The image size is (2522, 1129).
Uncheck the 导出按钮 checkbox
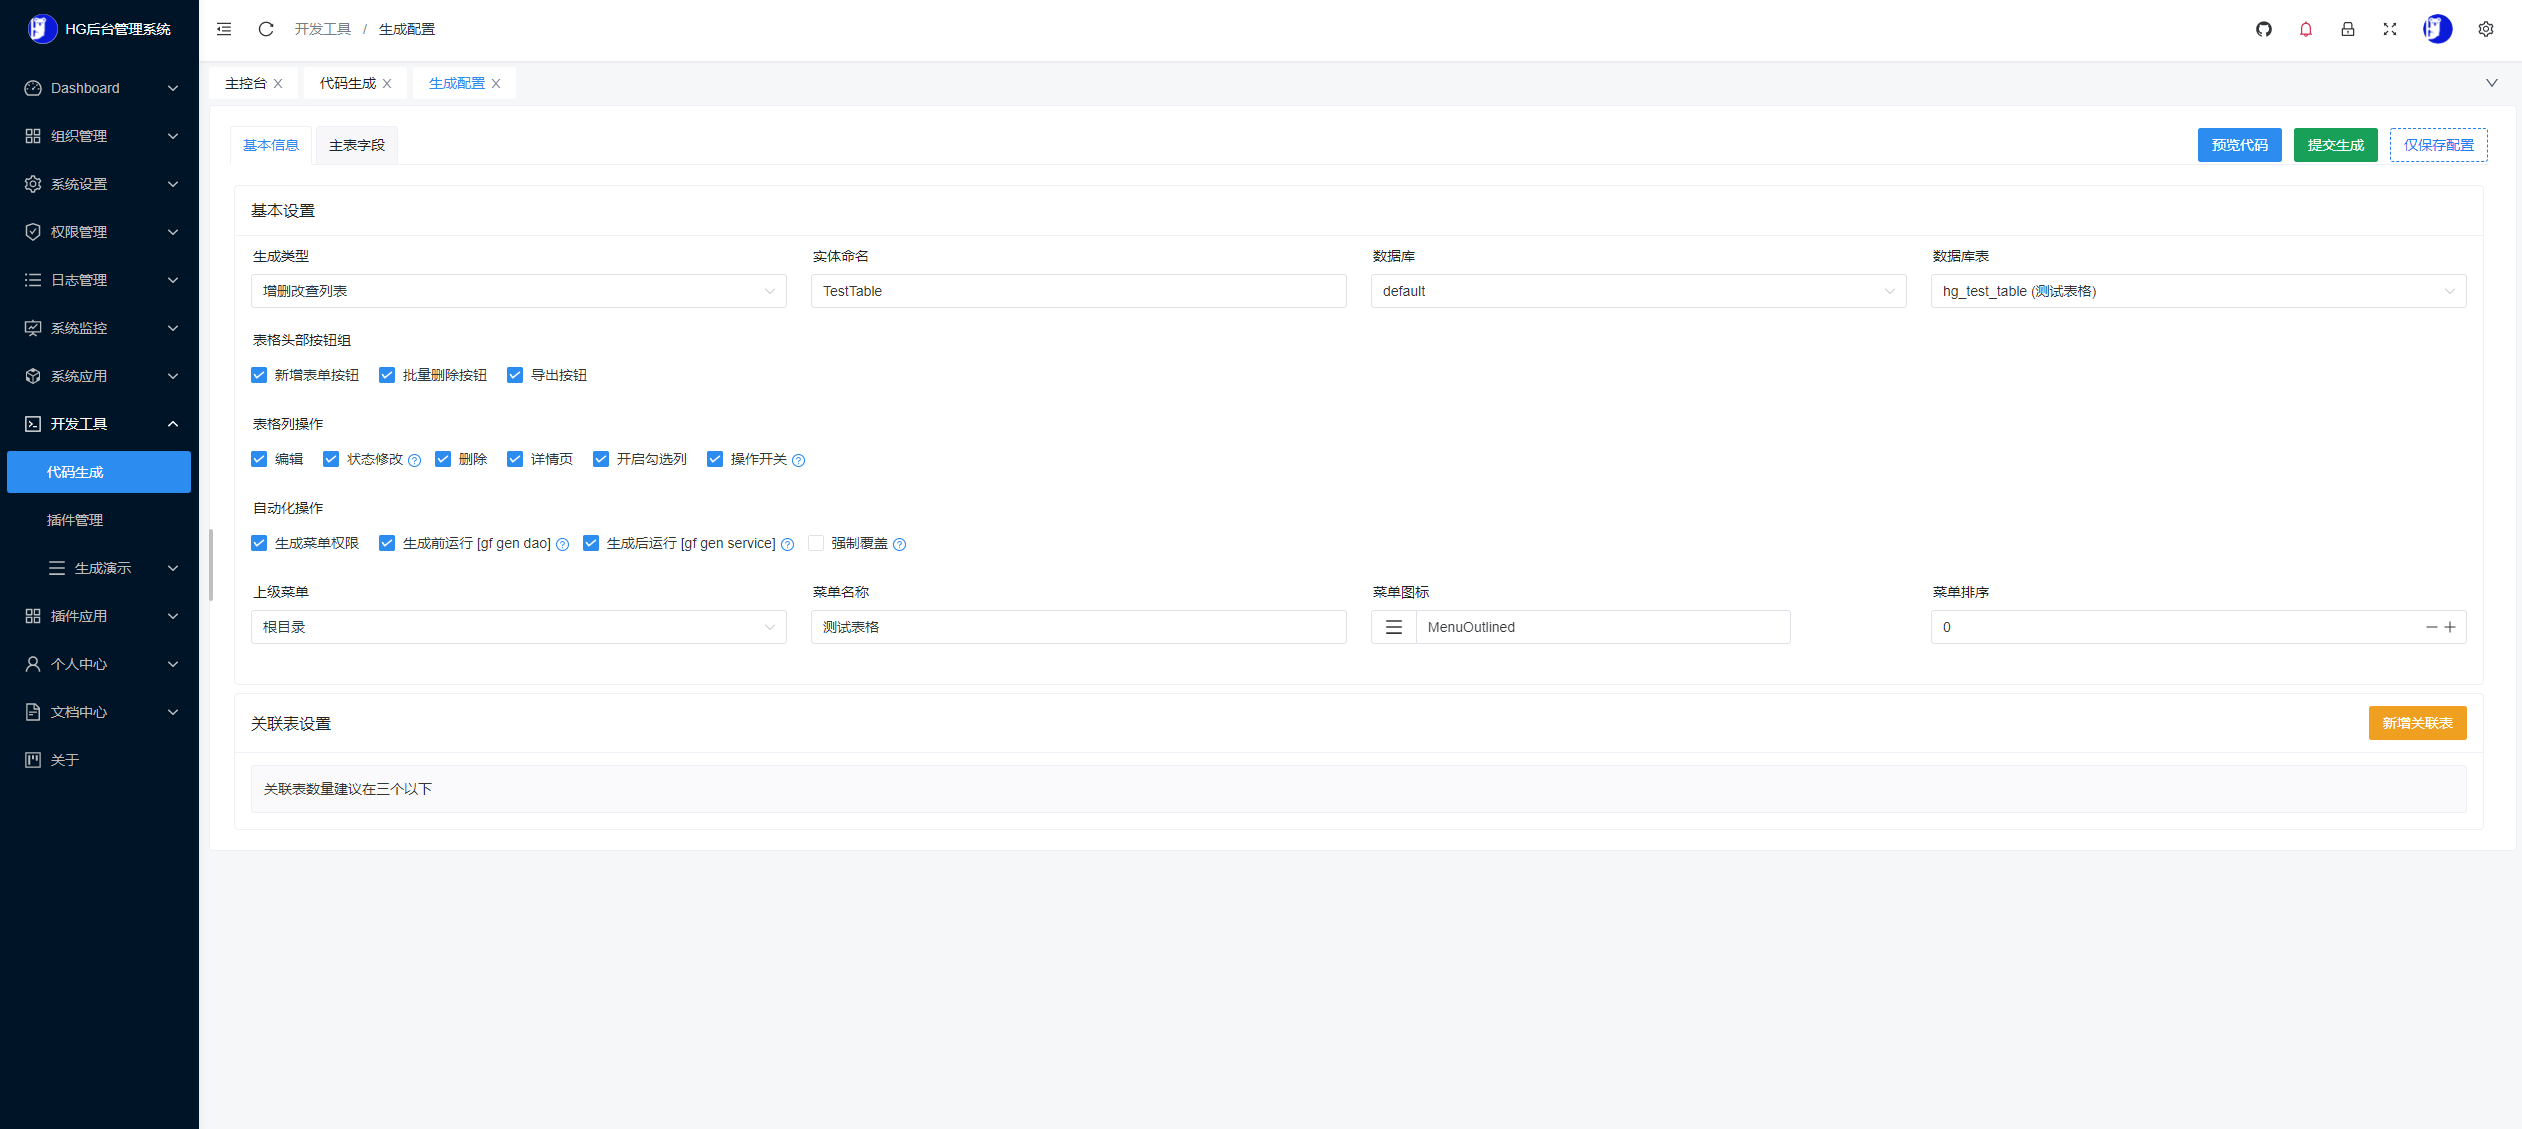[x=515, y=375]
